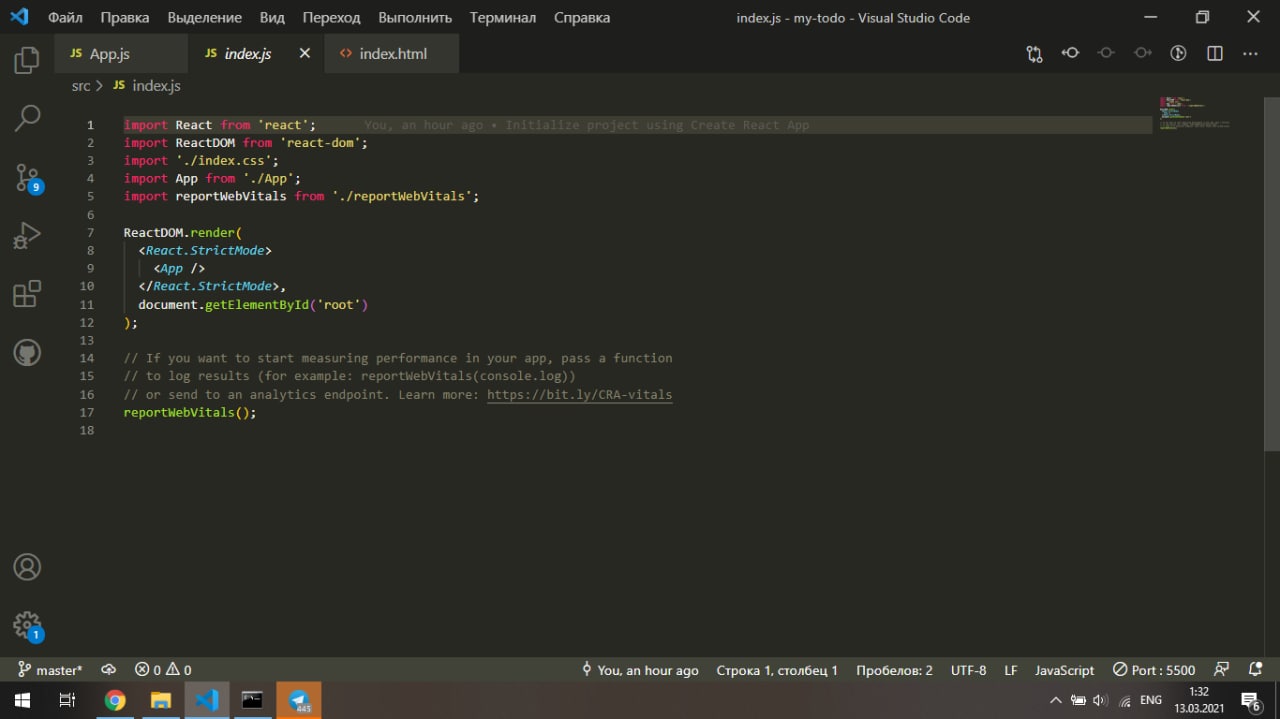This screenshot has width=1280, height=719.
Task: Open errors and warnings count panel
Action: 163,670
